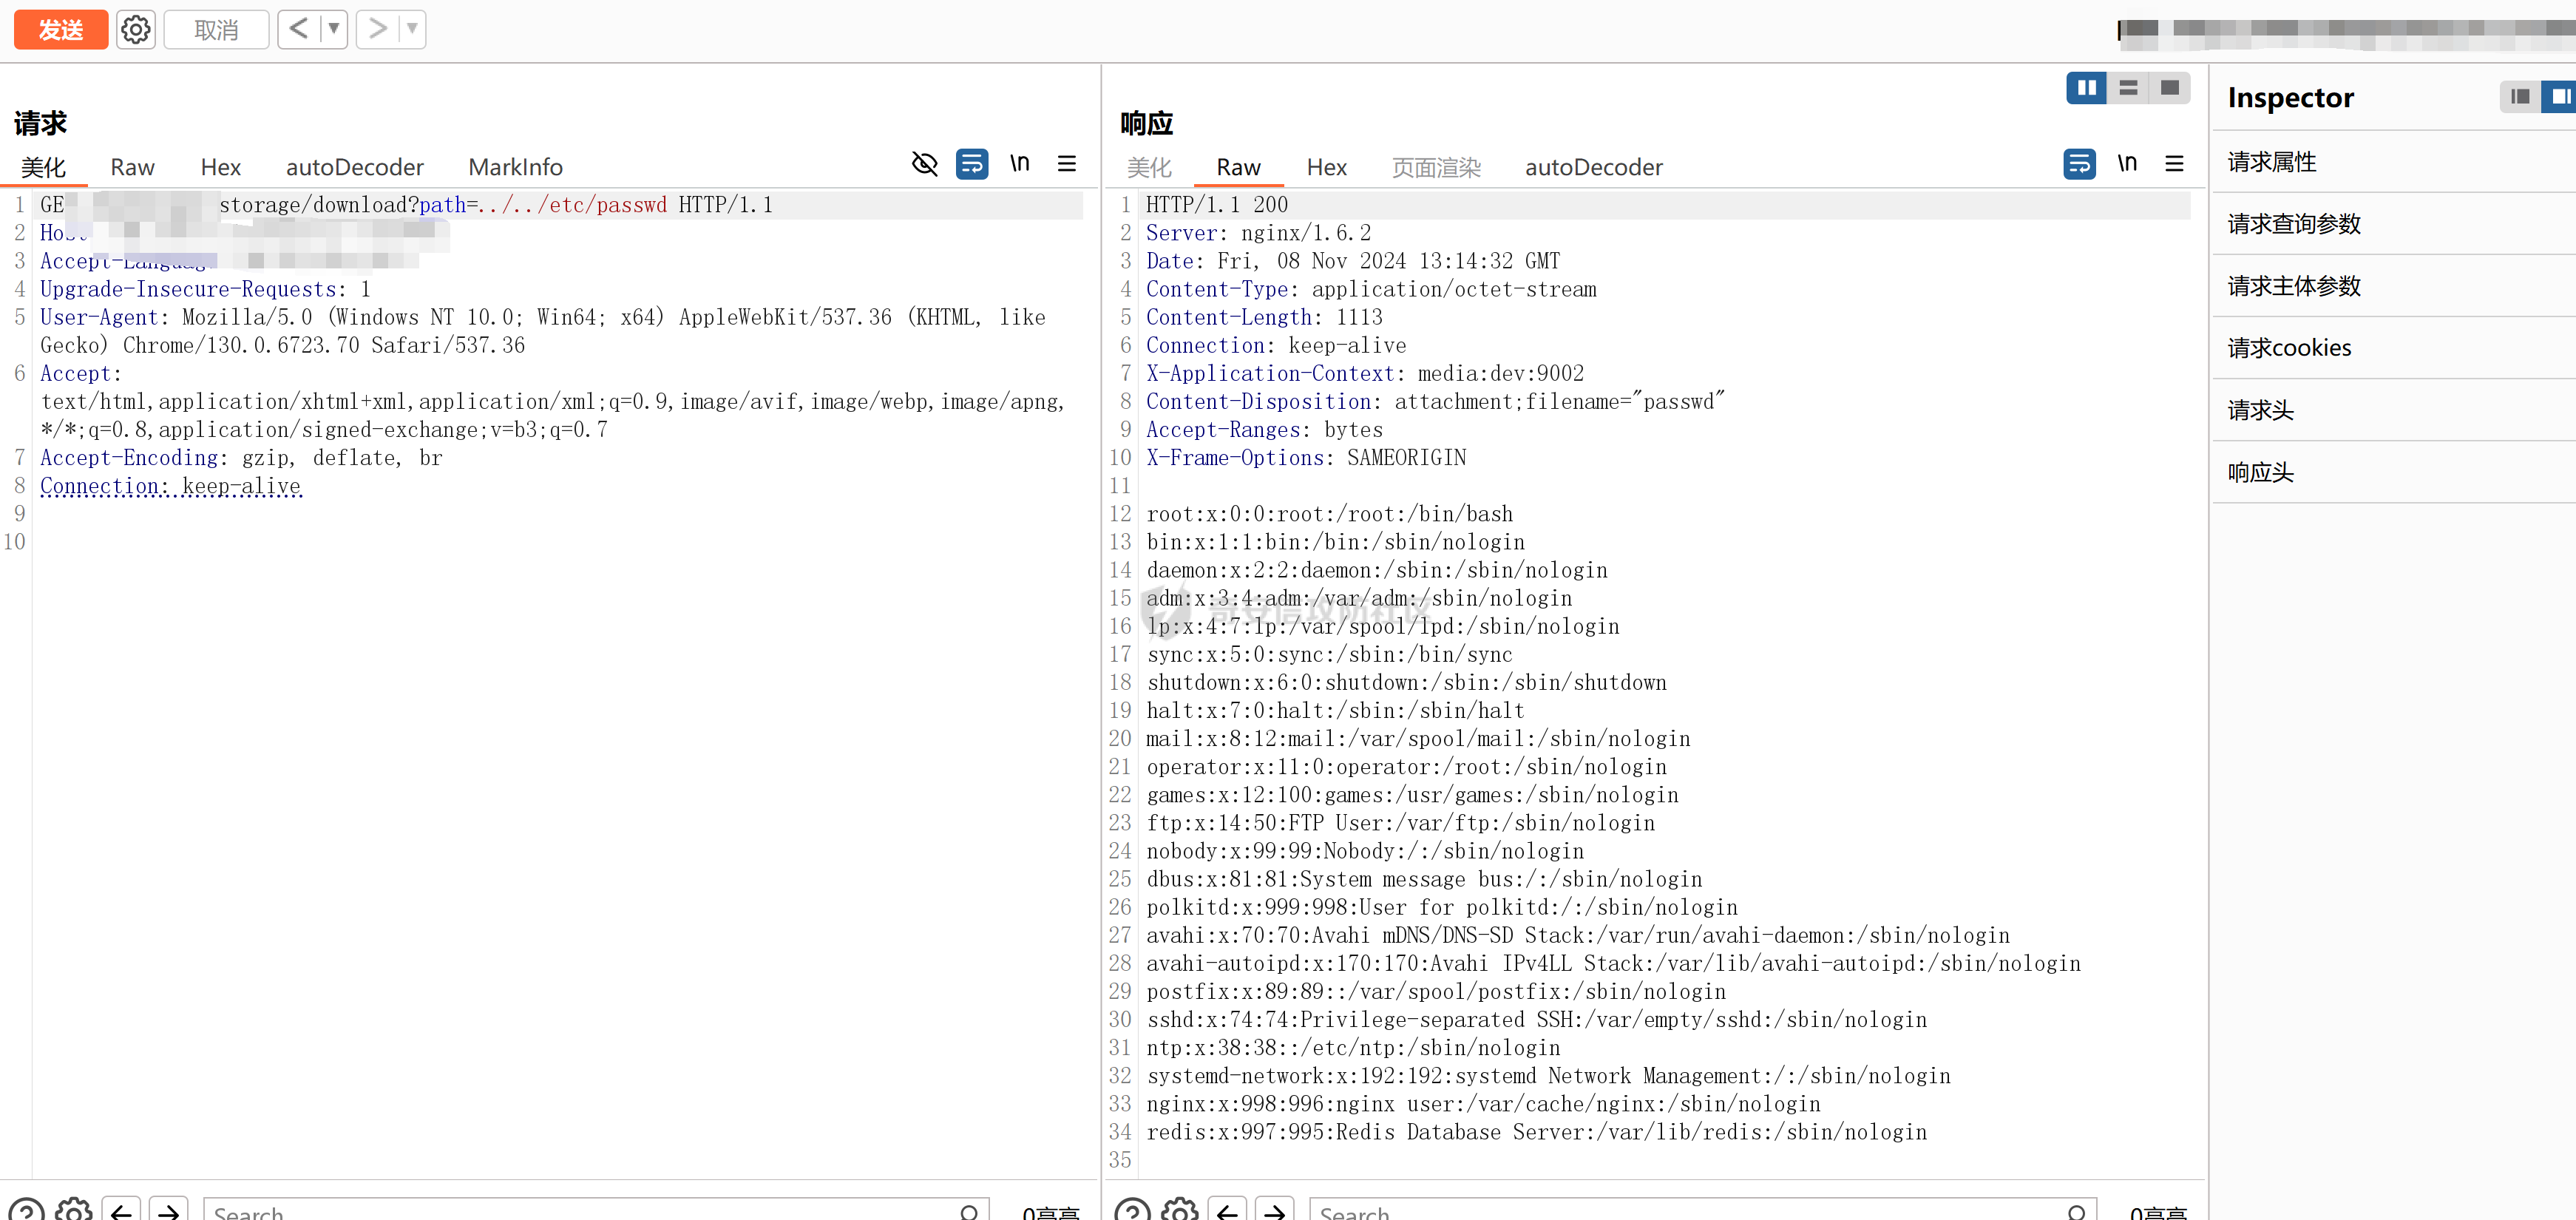
Task: Open response panel hamburger options menu
Action: click(2174, 164)
